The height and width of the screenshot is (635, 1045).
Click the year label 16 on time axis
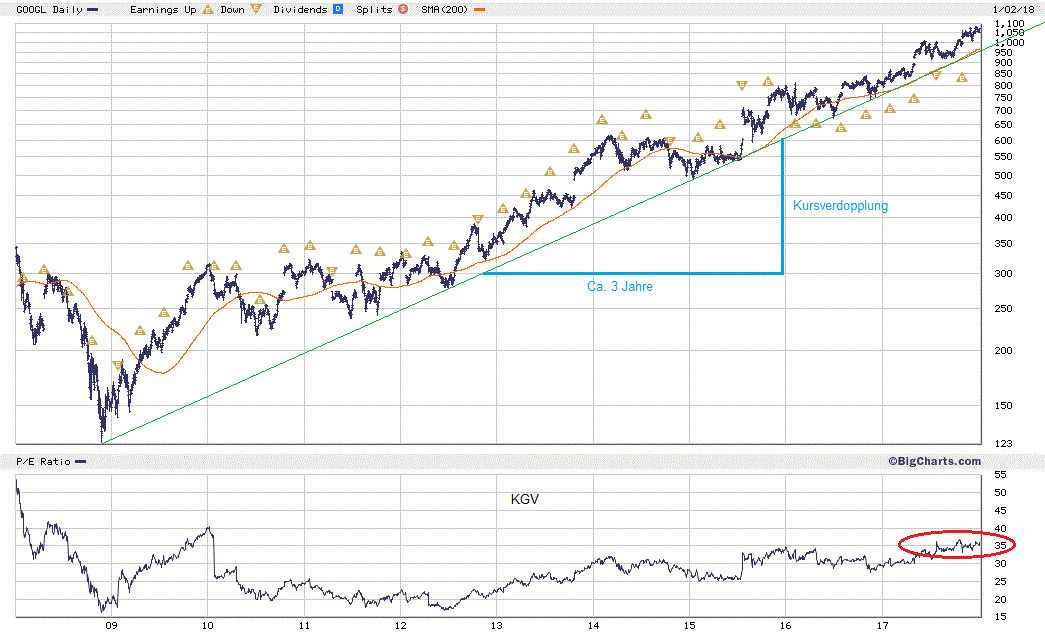point(786,625)
